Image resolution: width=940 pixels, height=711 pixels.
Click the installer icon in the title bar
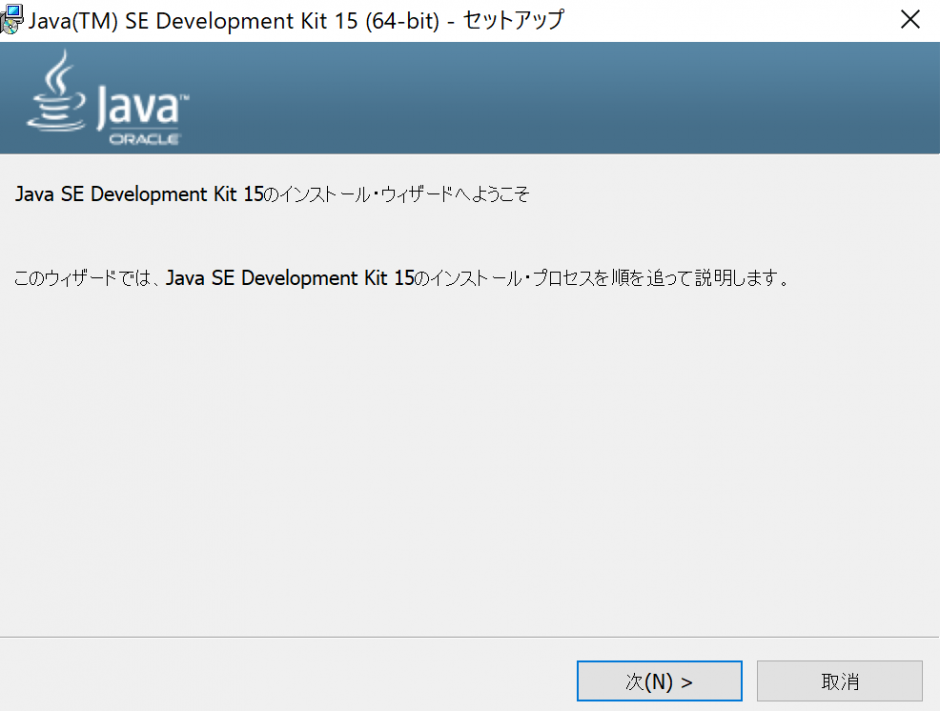[11, 19]
